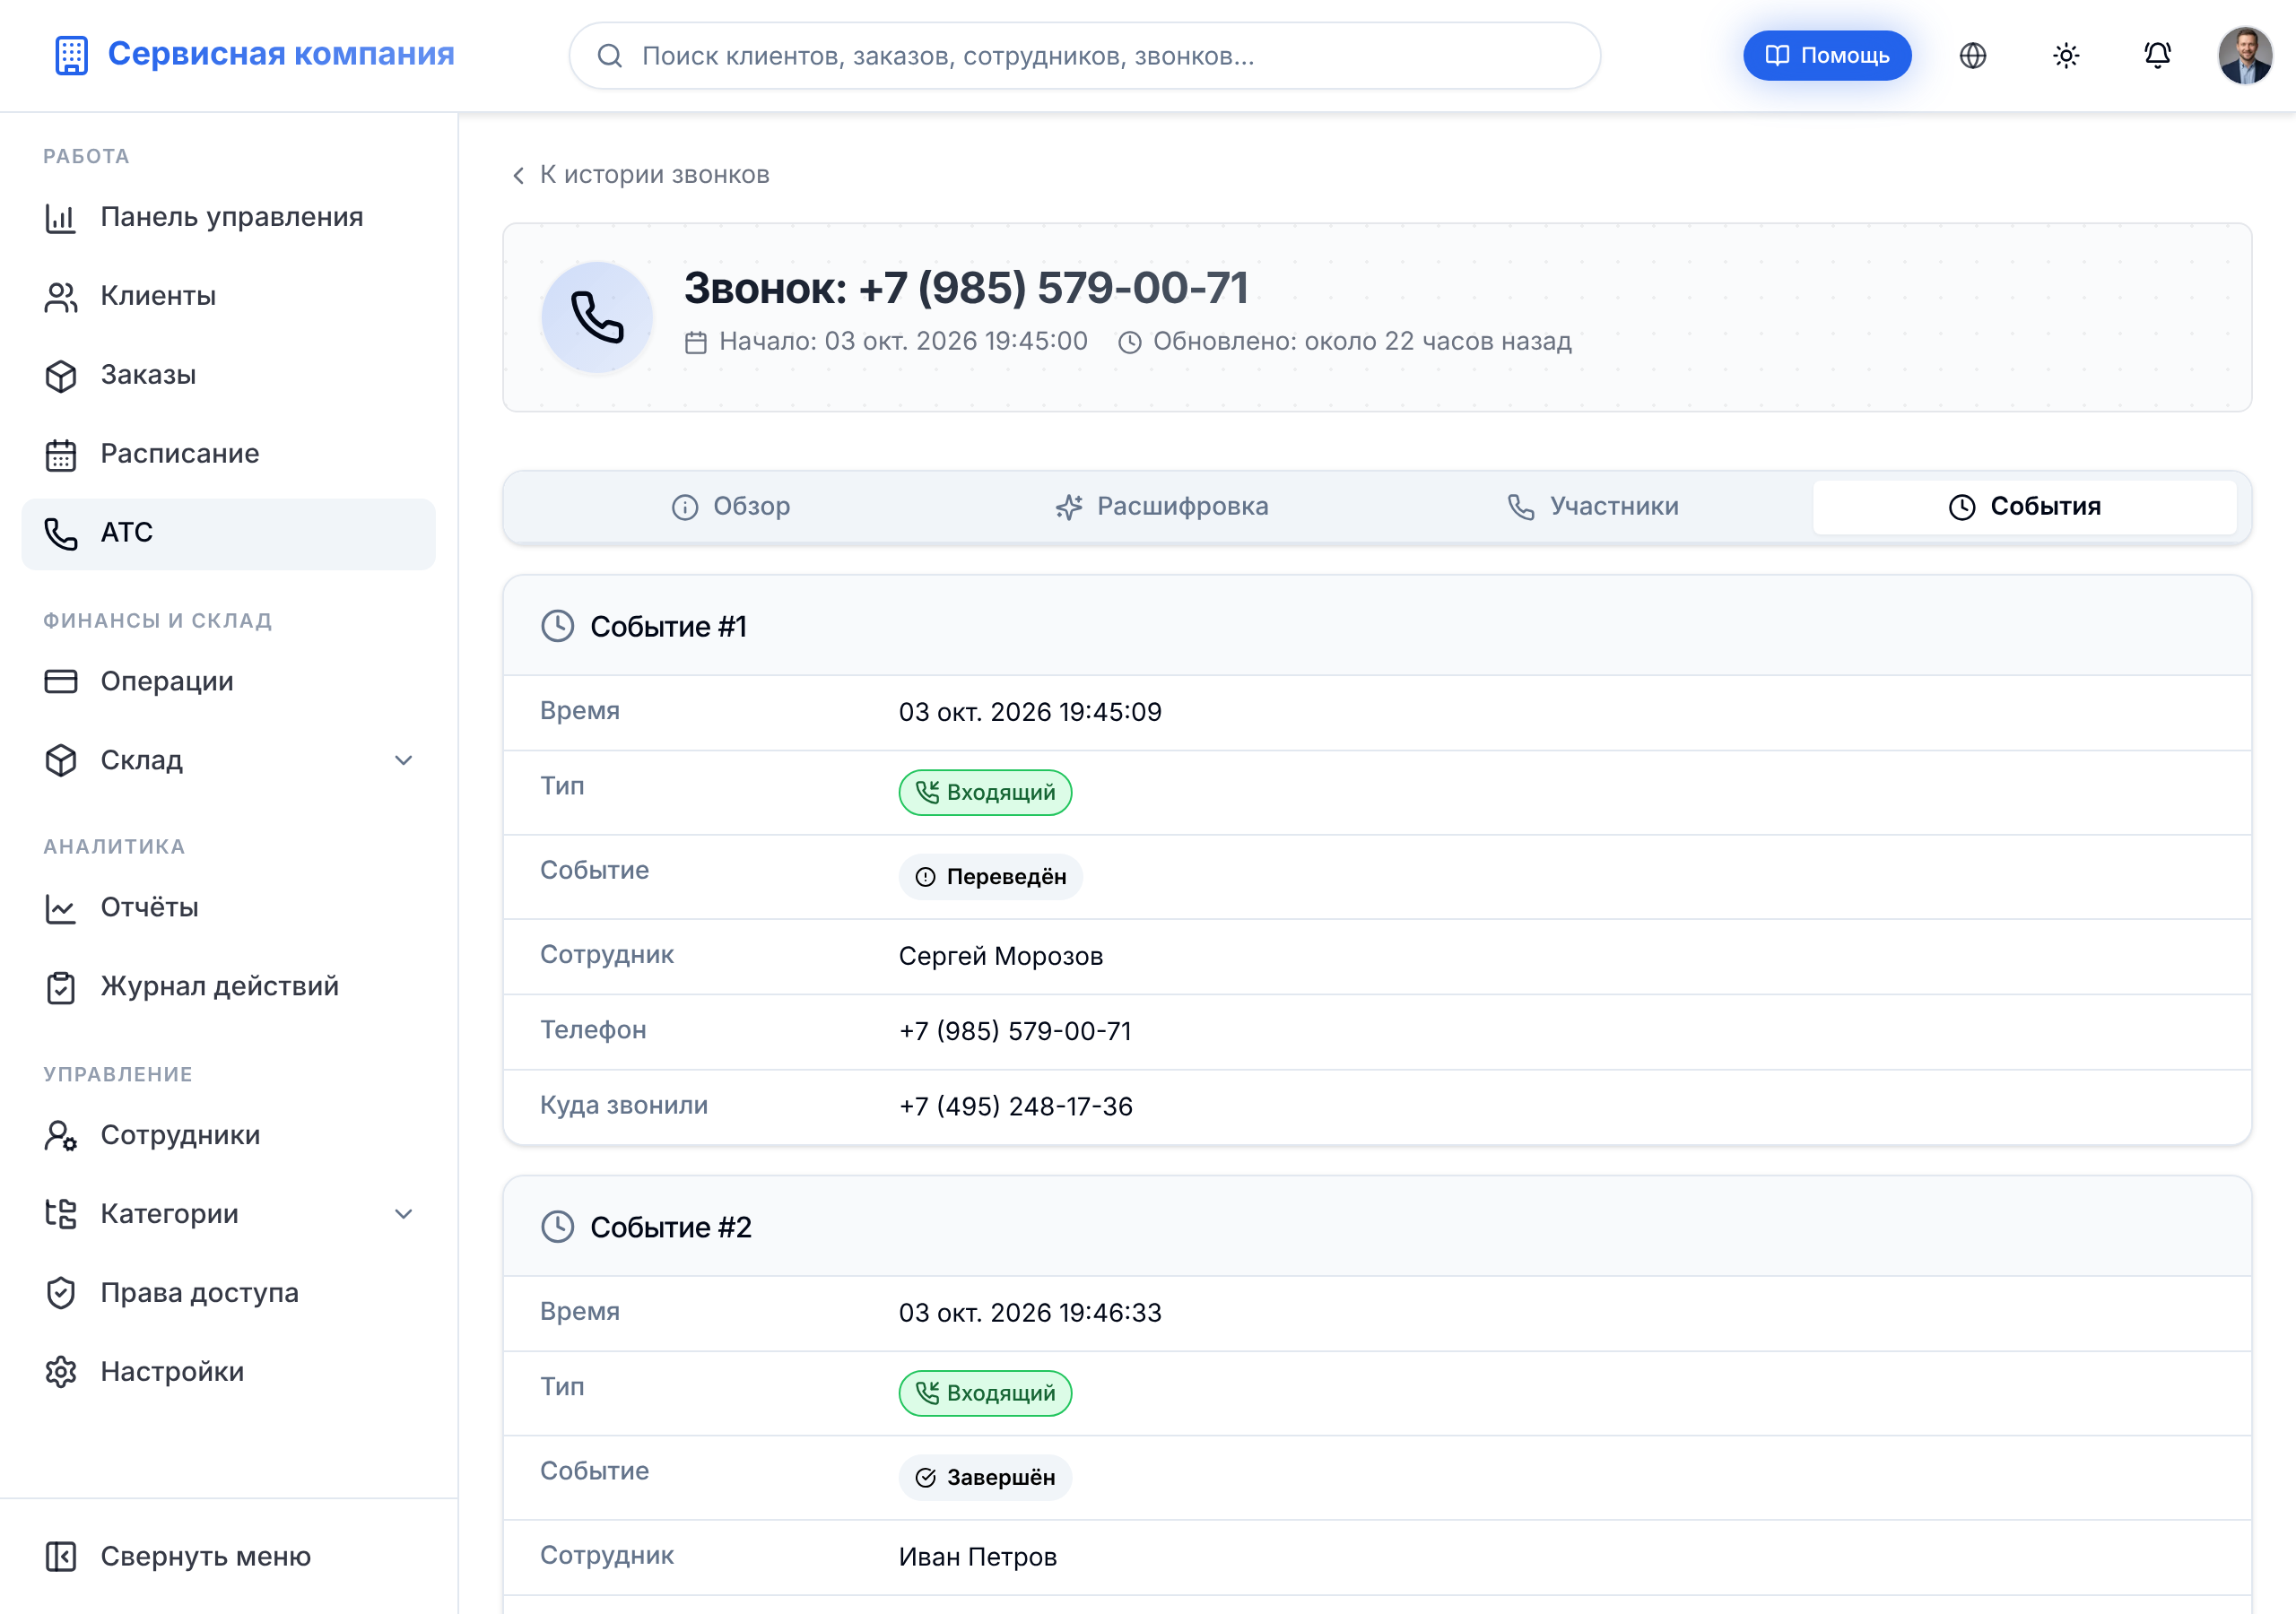
Task: Click the company building logo icon
Action: 71,55
